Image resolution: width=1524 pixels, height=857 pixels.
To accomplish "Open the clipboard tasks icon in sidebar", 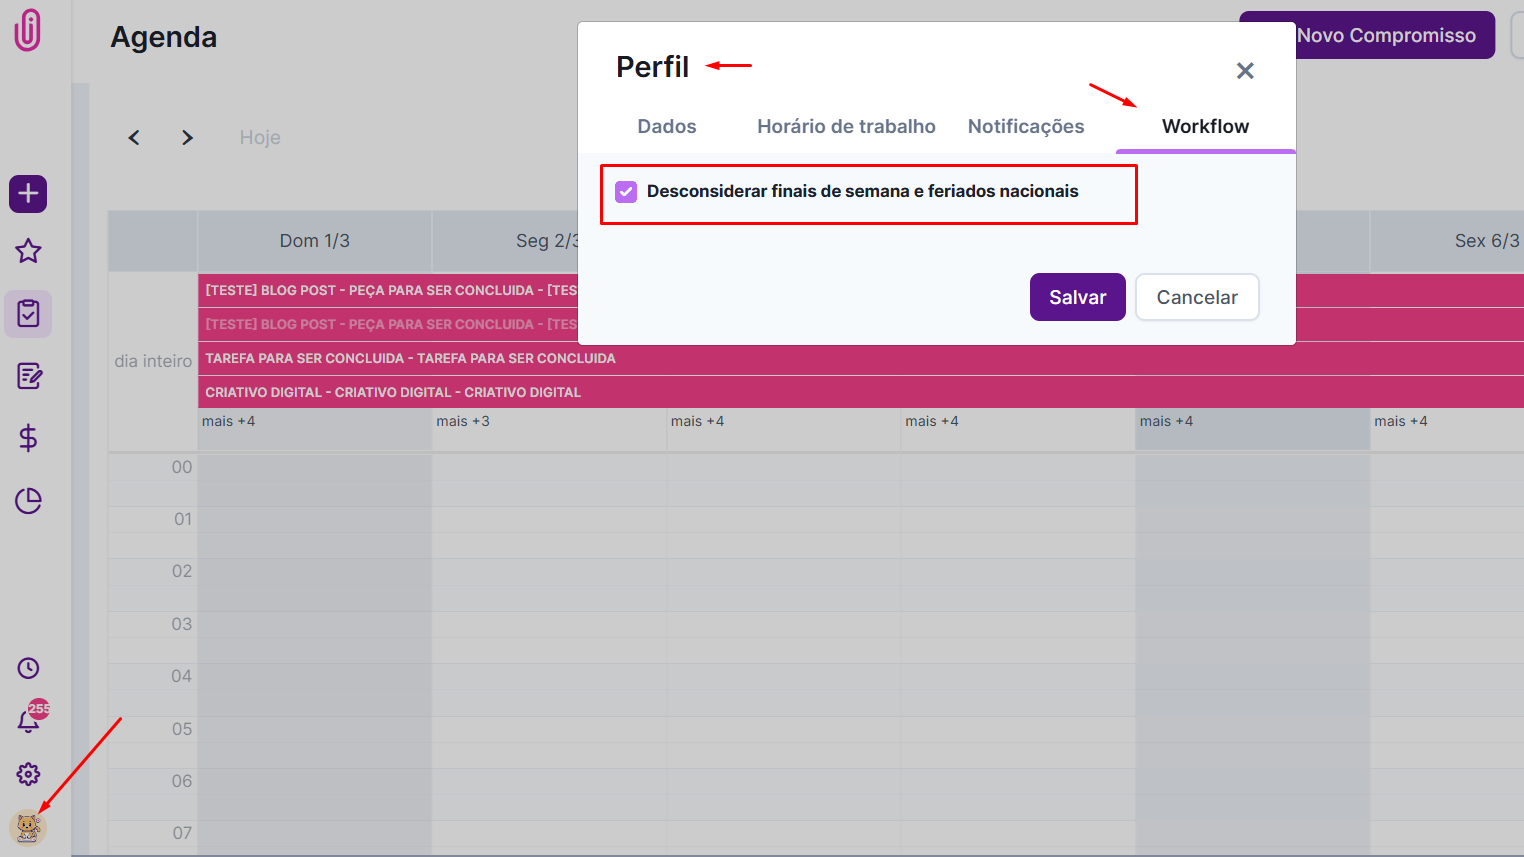I will point(28,314).
